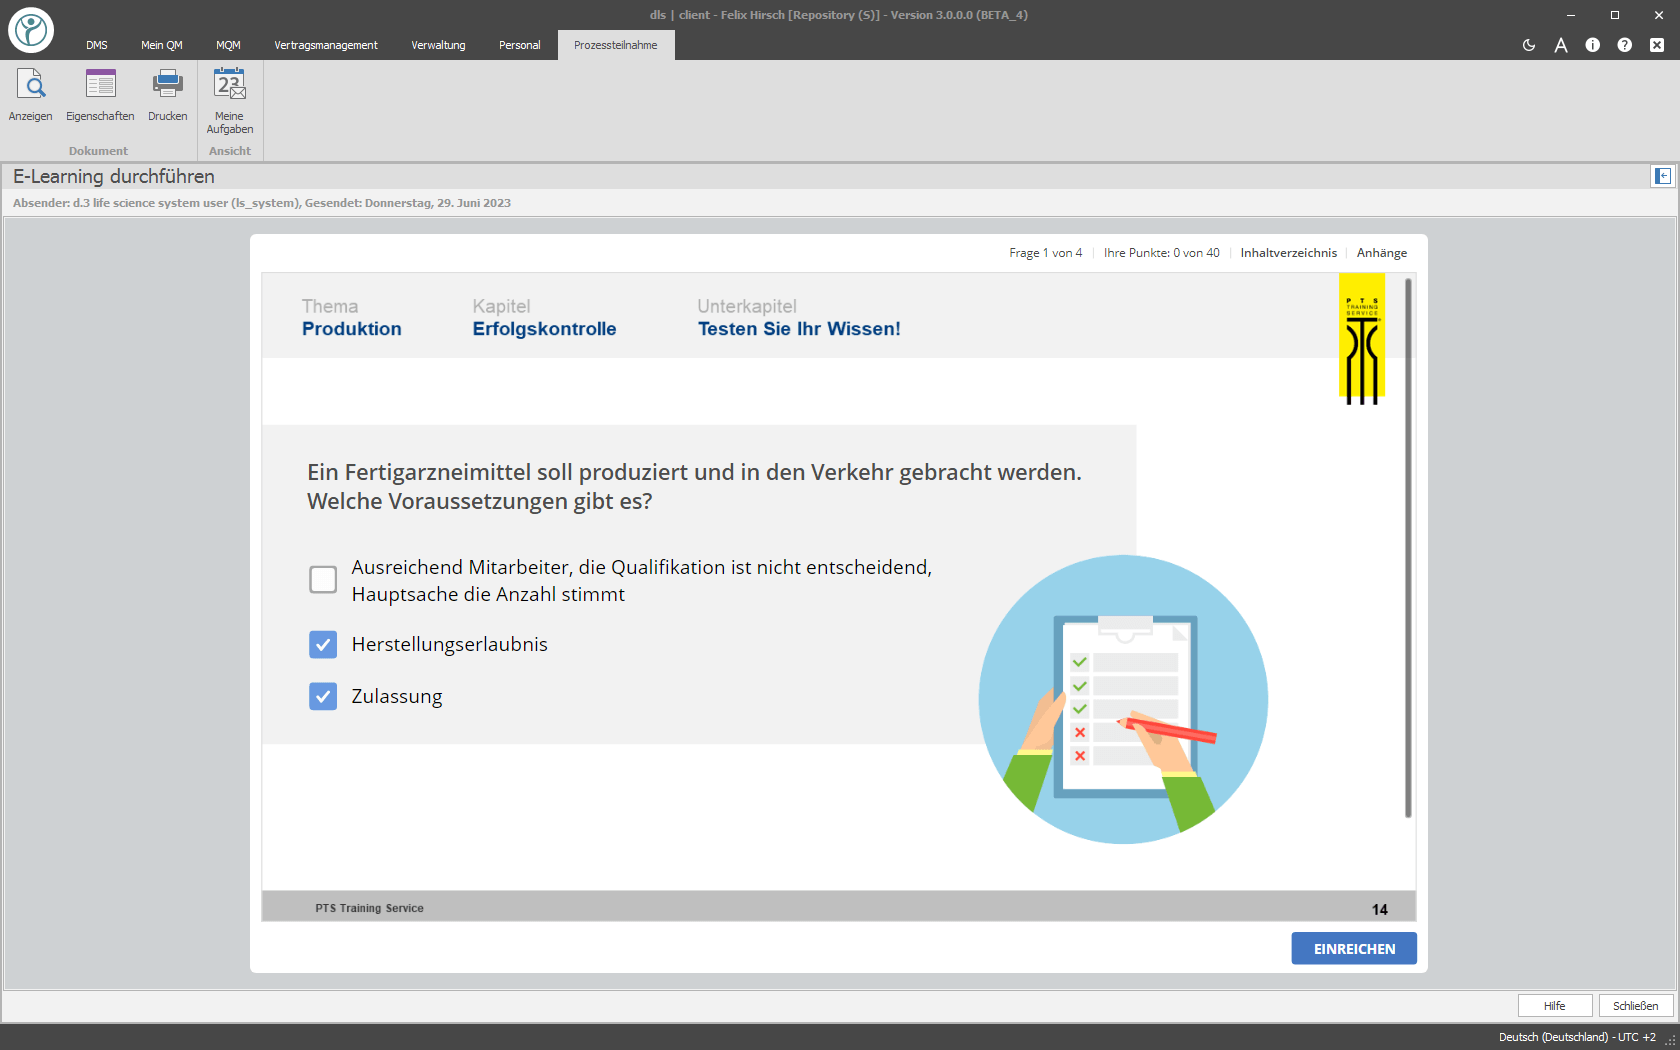Open the Vertragsmanagement tab
Viewport: 1680px width, 1050px height.
[325, 45]
